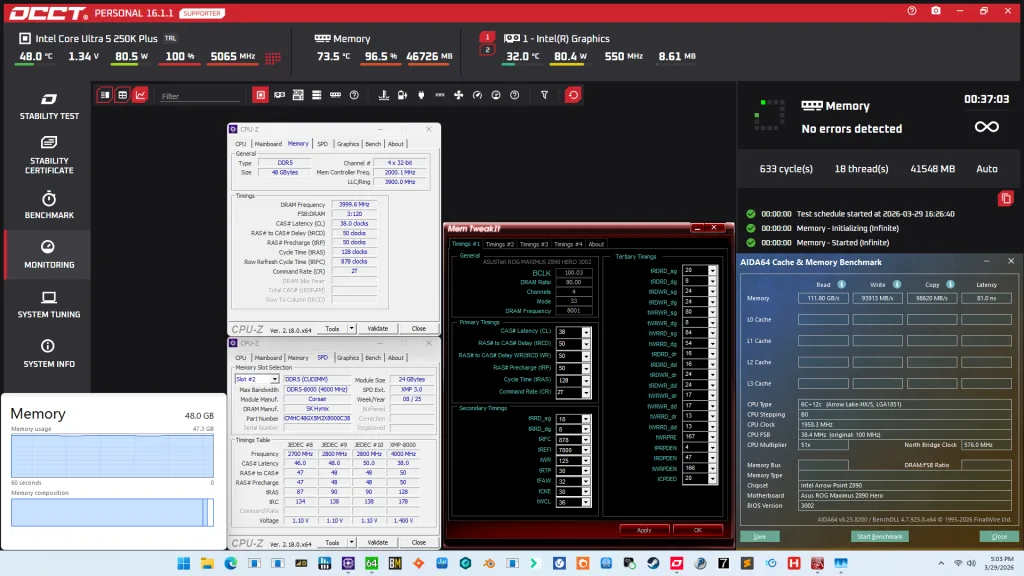This screenshot has height=576, width=1024.
Task: Open the Stability Test section in sidebar
Action: pyautogui.click(x=49, y=106)
